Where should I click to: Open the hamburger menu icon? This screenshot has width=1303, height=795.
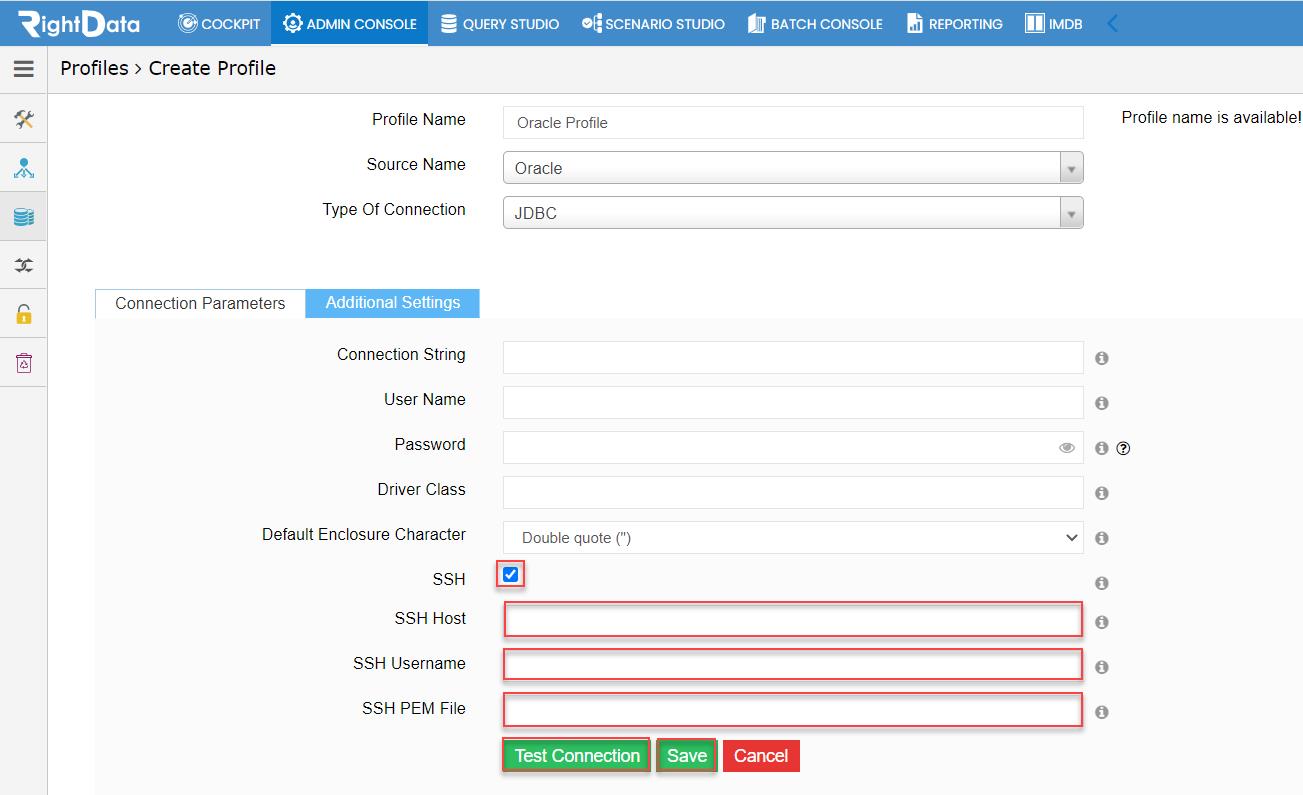tap(24, 69)
